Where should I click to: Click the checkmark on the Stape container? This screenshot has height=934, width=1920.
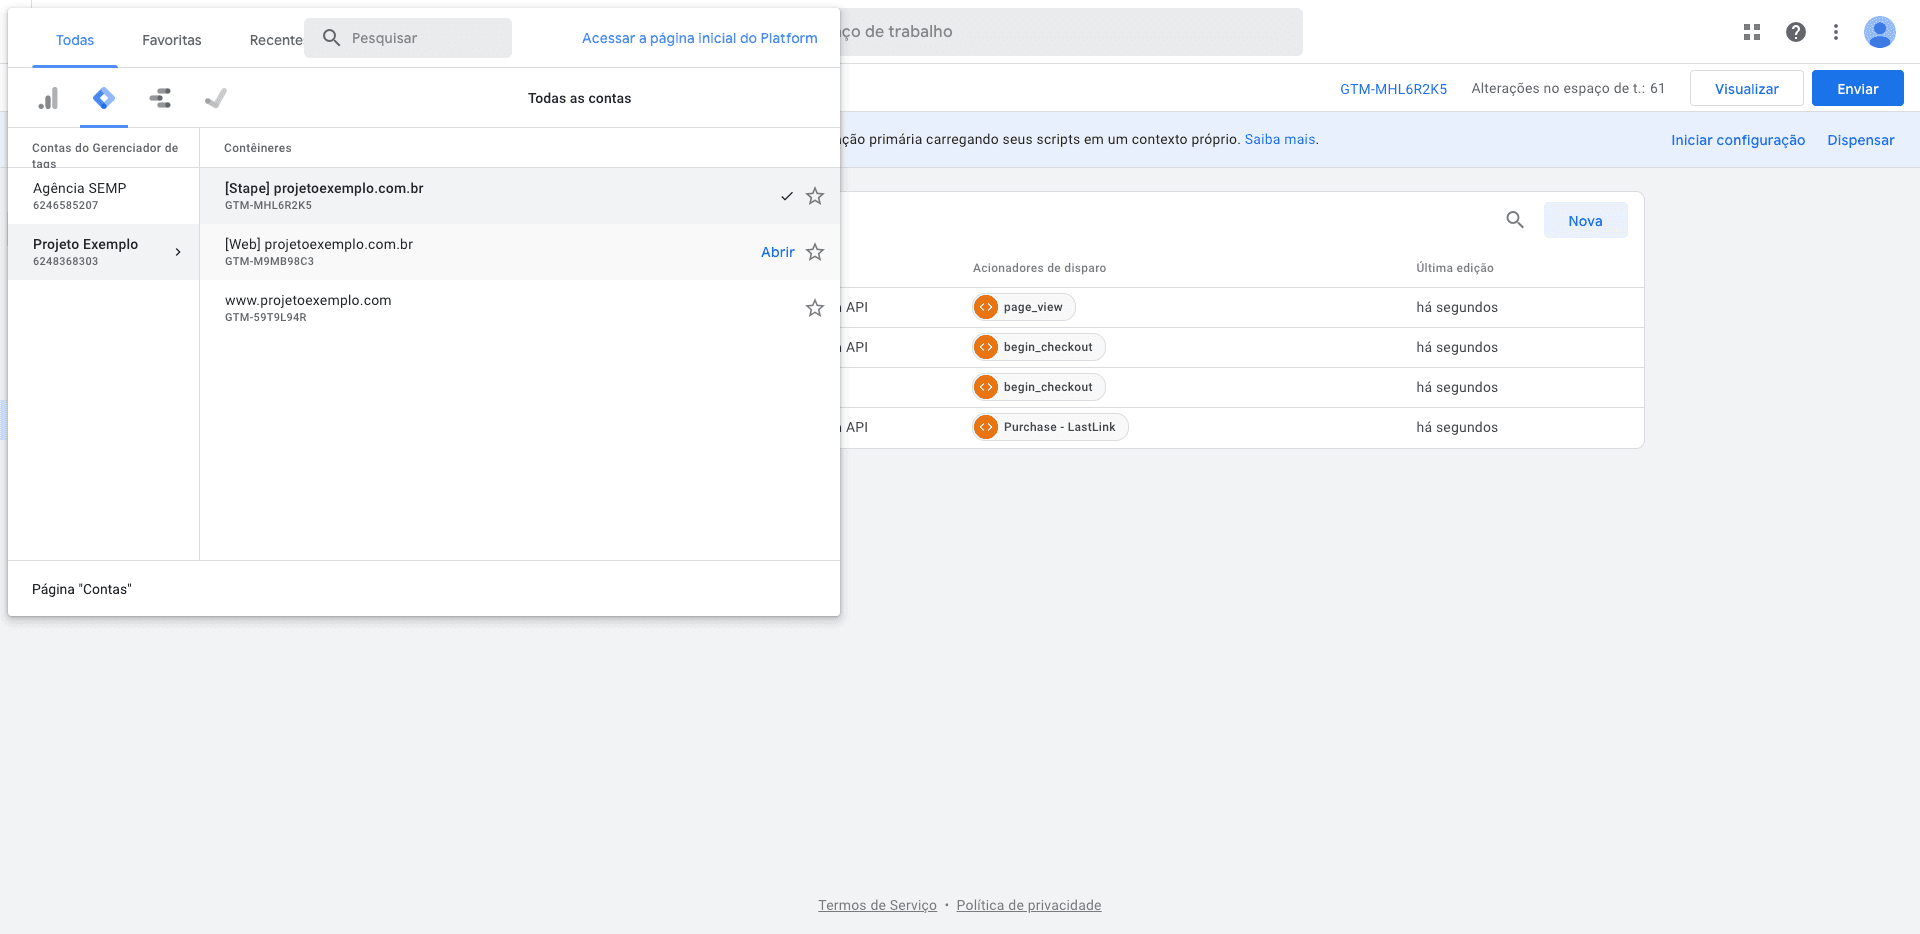(x=787, y=196)
